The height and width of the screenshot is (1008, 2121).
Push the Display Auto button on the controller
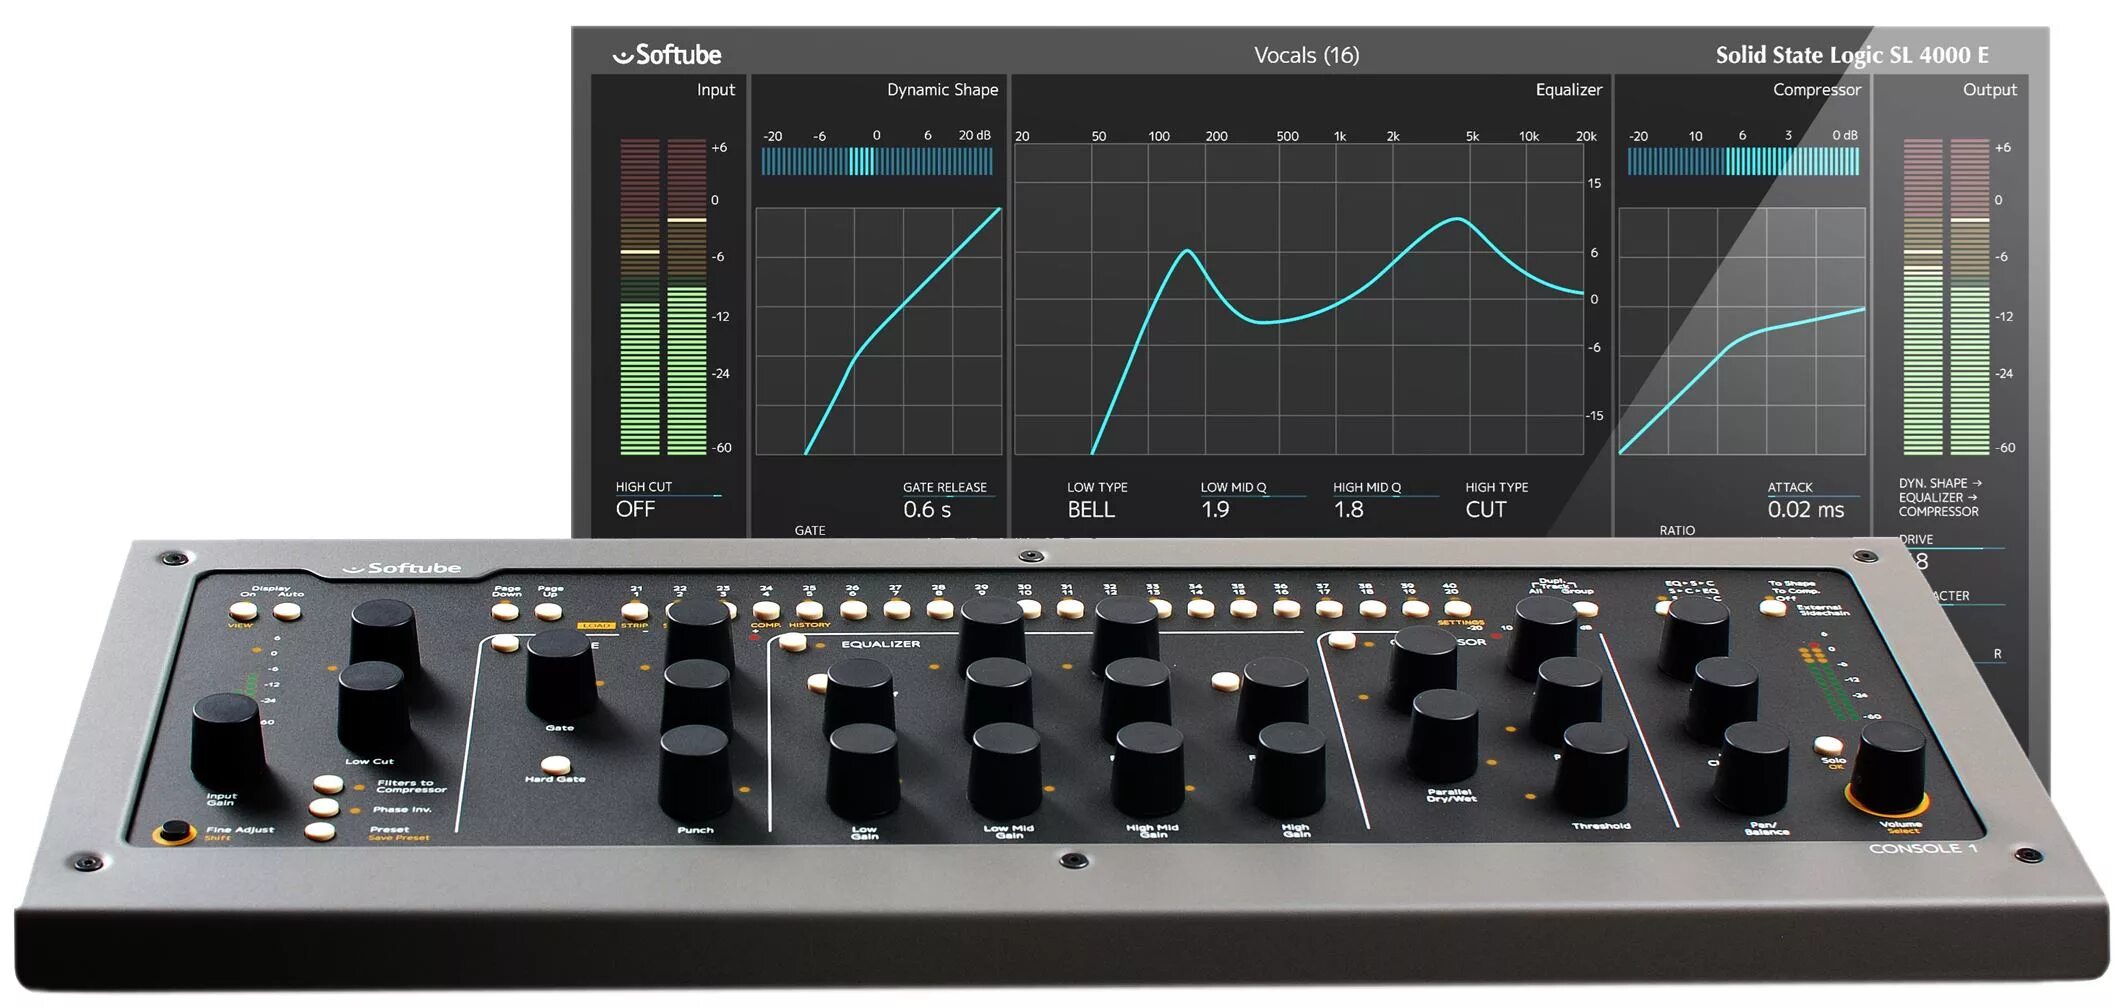click(286, 610)
